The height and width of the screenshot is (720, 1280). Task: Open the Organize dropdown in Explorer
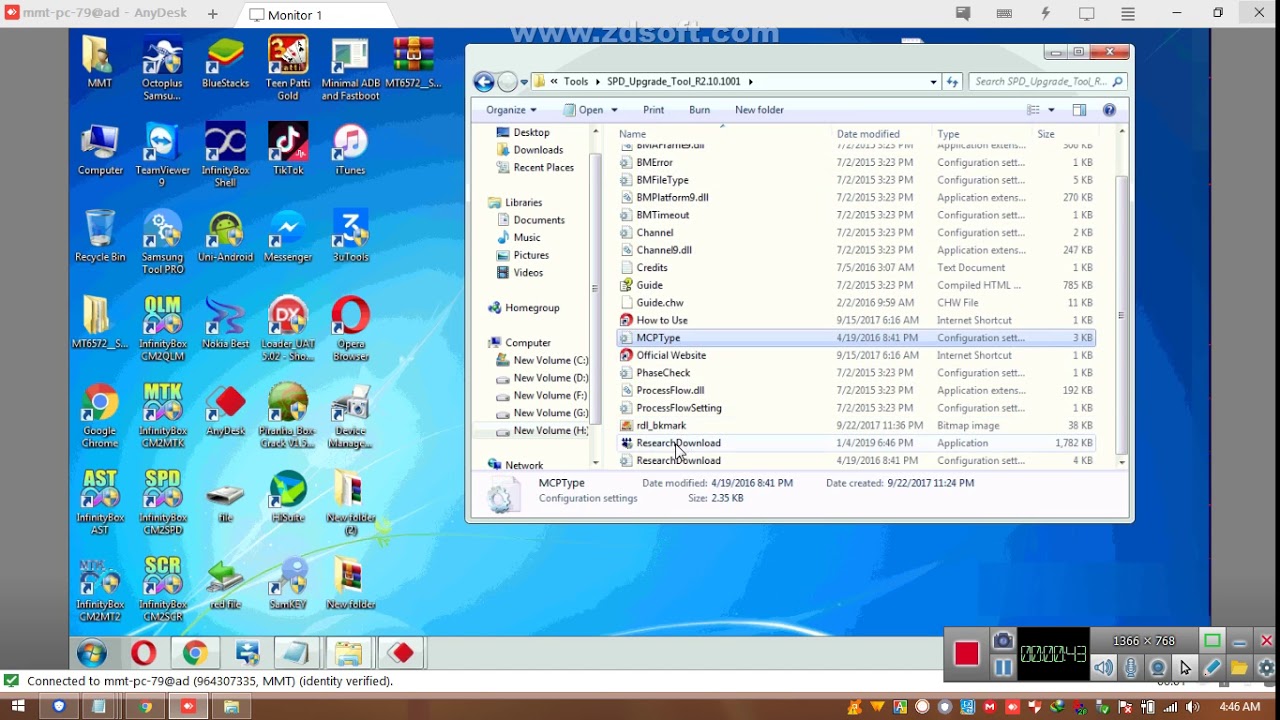point(511,110)
